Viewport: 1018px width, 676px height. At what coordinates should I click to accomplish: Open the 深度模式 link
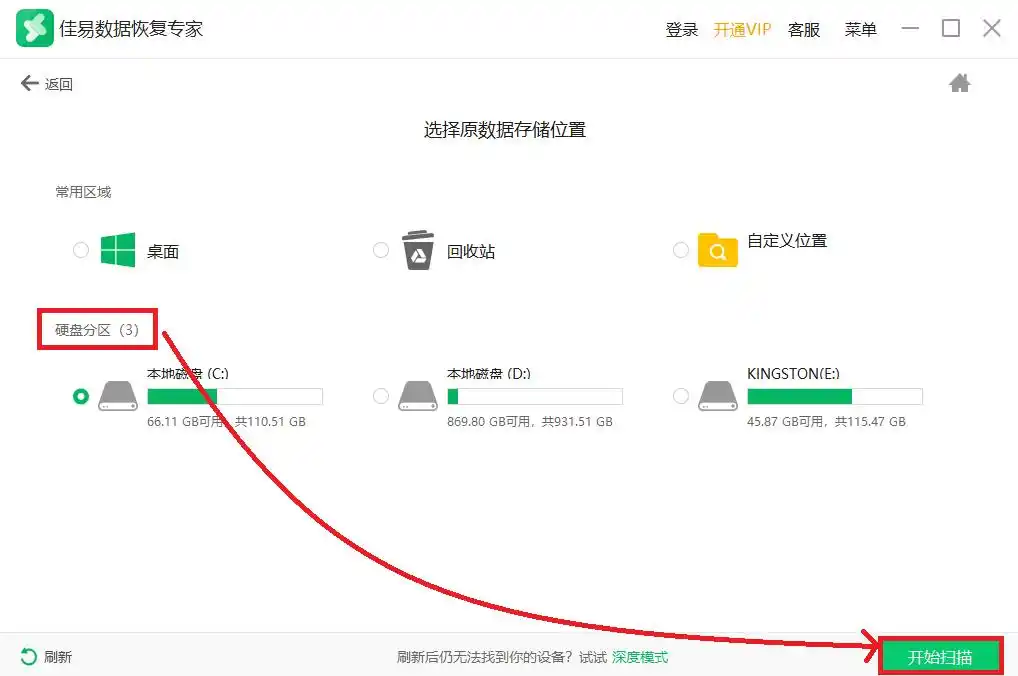click(640, 657)
